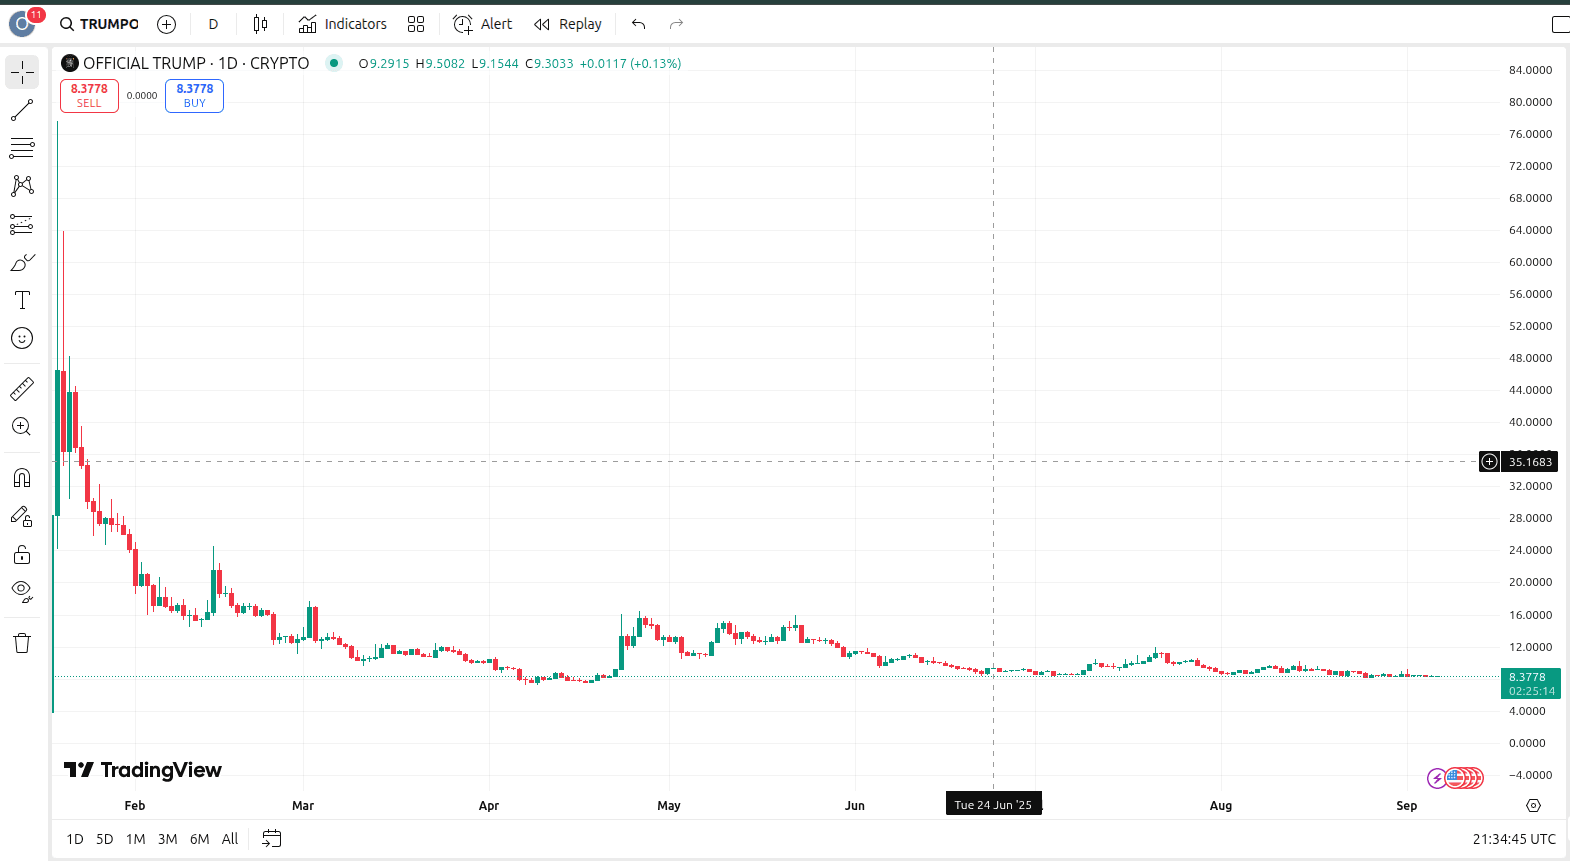Open the candlestick chart style selector
Image resolution: width=1570 pixels, height=861 pixels.
click(261, 24)
